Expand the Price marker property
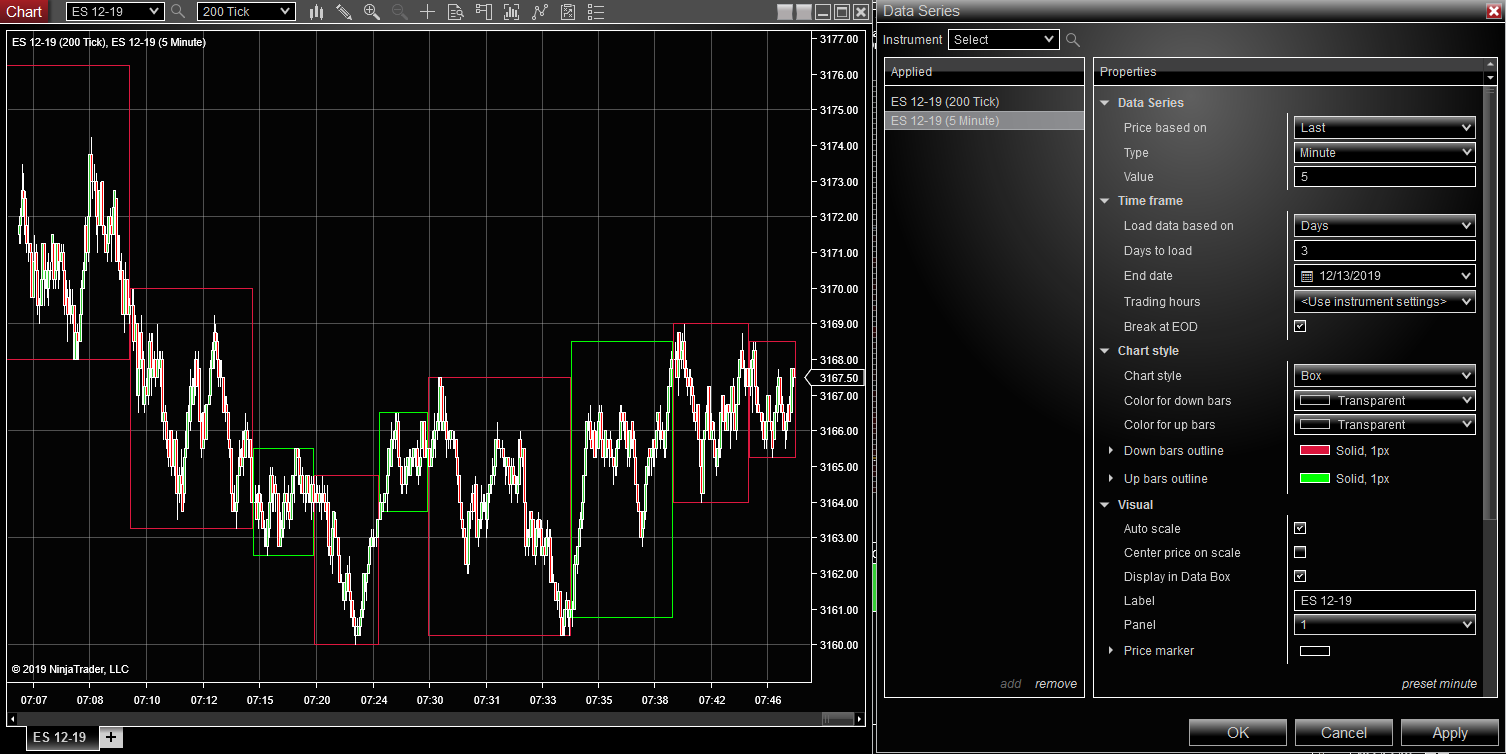Screen dimensions: 1506x754 [x=1111, y=651]
